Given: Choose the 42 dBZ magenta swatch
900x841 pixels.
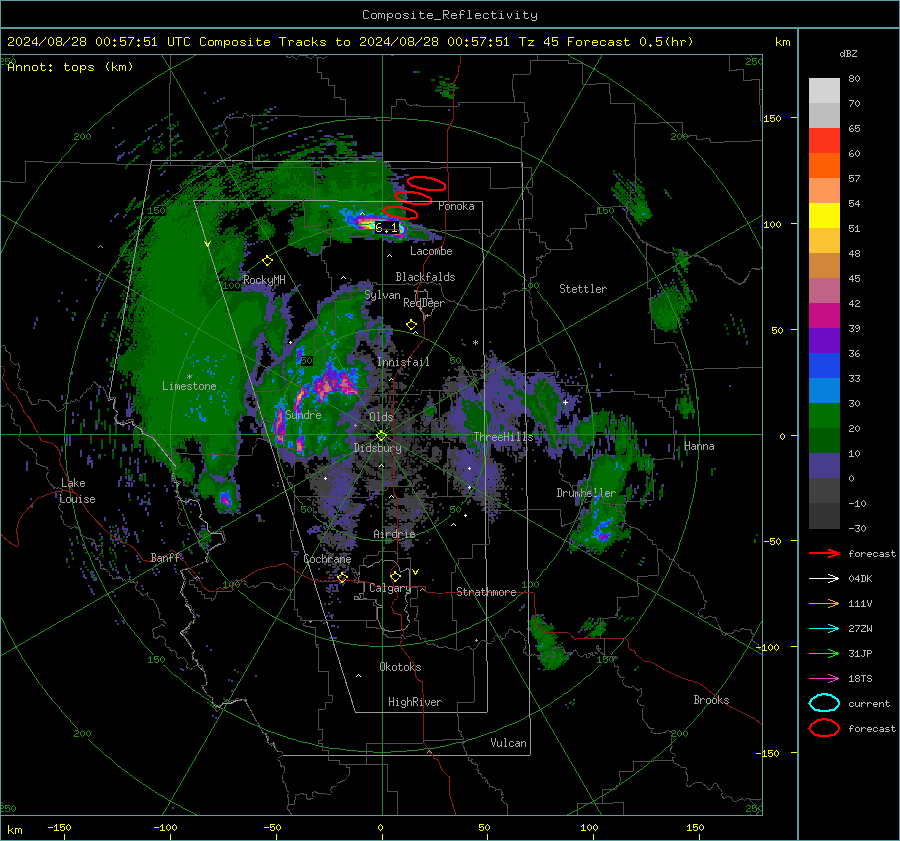Looking at the screenshot, I should click(824, 315).
